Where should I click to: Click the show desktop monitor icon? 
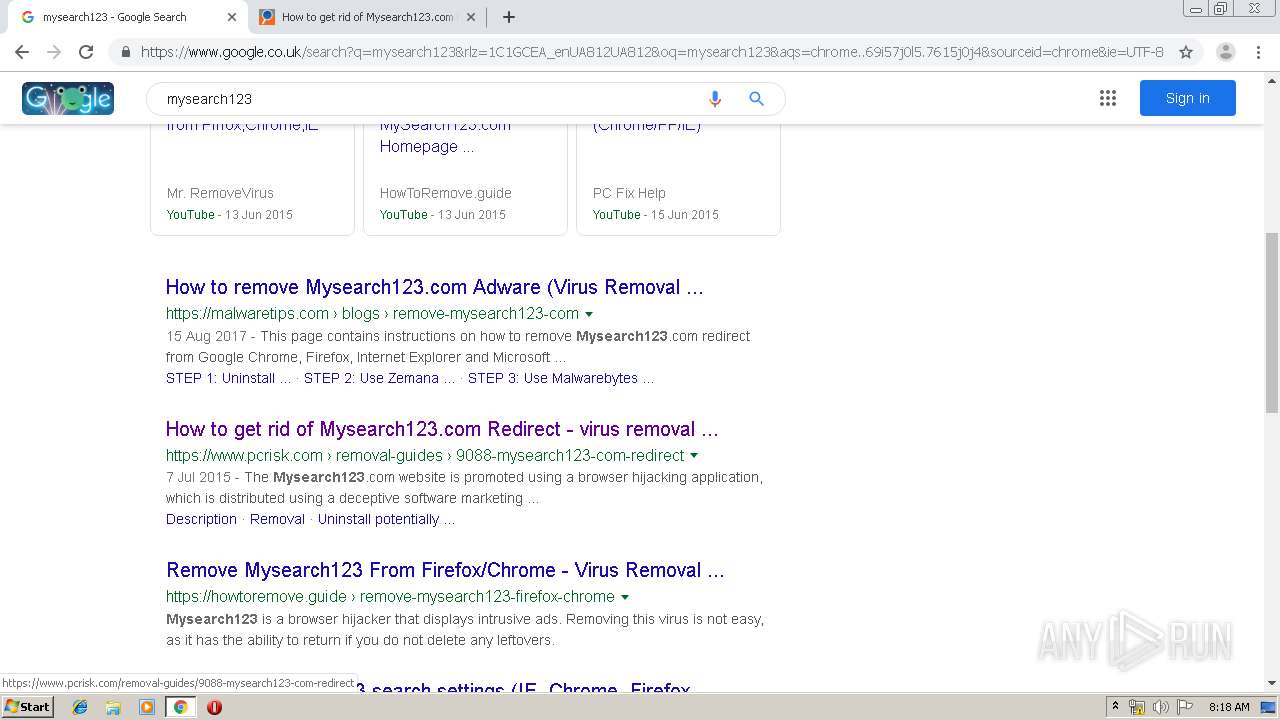1269,707
